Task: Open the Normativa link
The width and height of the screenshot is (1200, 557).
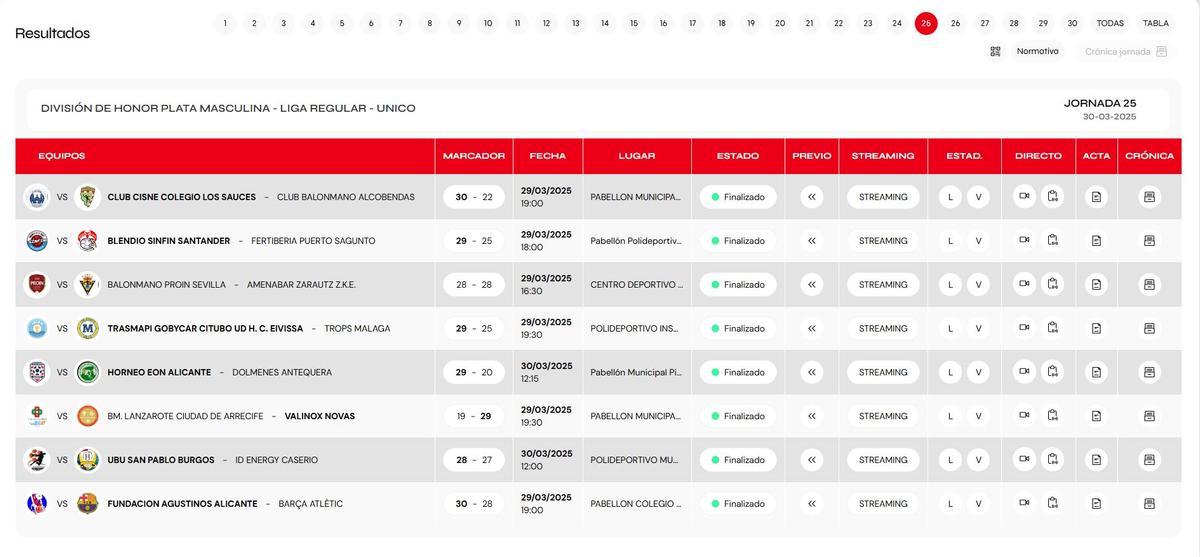Action: pos(1037,51)
